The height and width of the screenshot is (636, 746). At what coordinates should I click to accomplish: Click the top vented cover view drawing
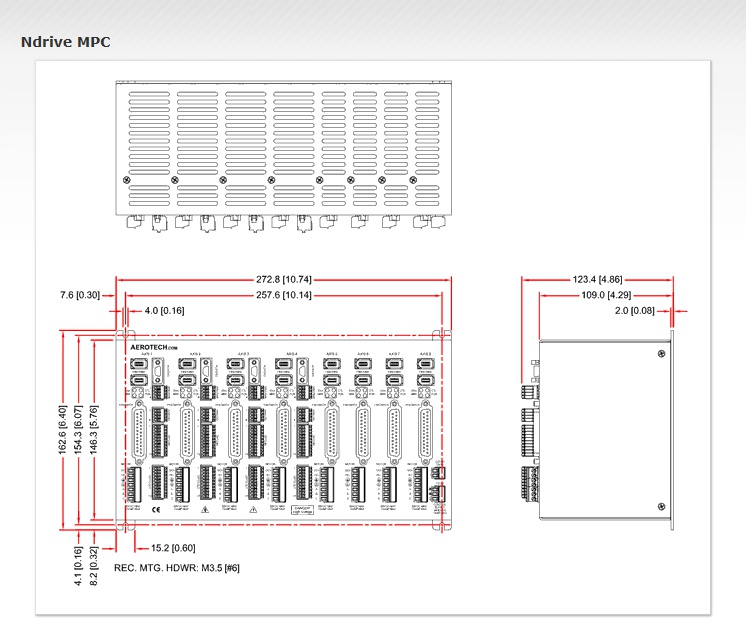(284, 157)
